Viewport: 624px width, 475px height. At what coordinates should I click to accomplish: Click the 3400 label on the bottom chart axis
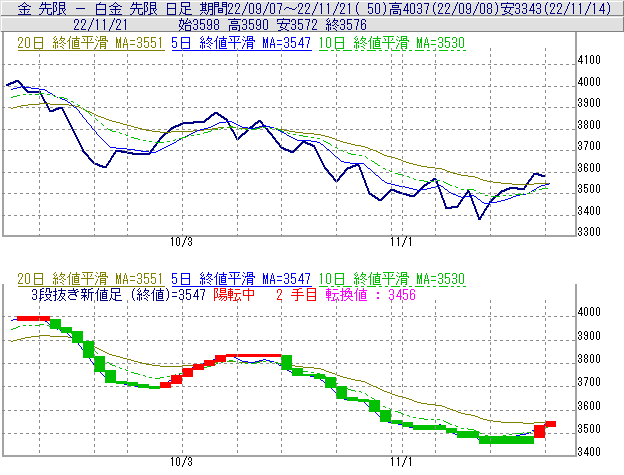tap(589, 452)
